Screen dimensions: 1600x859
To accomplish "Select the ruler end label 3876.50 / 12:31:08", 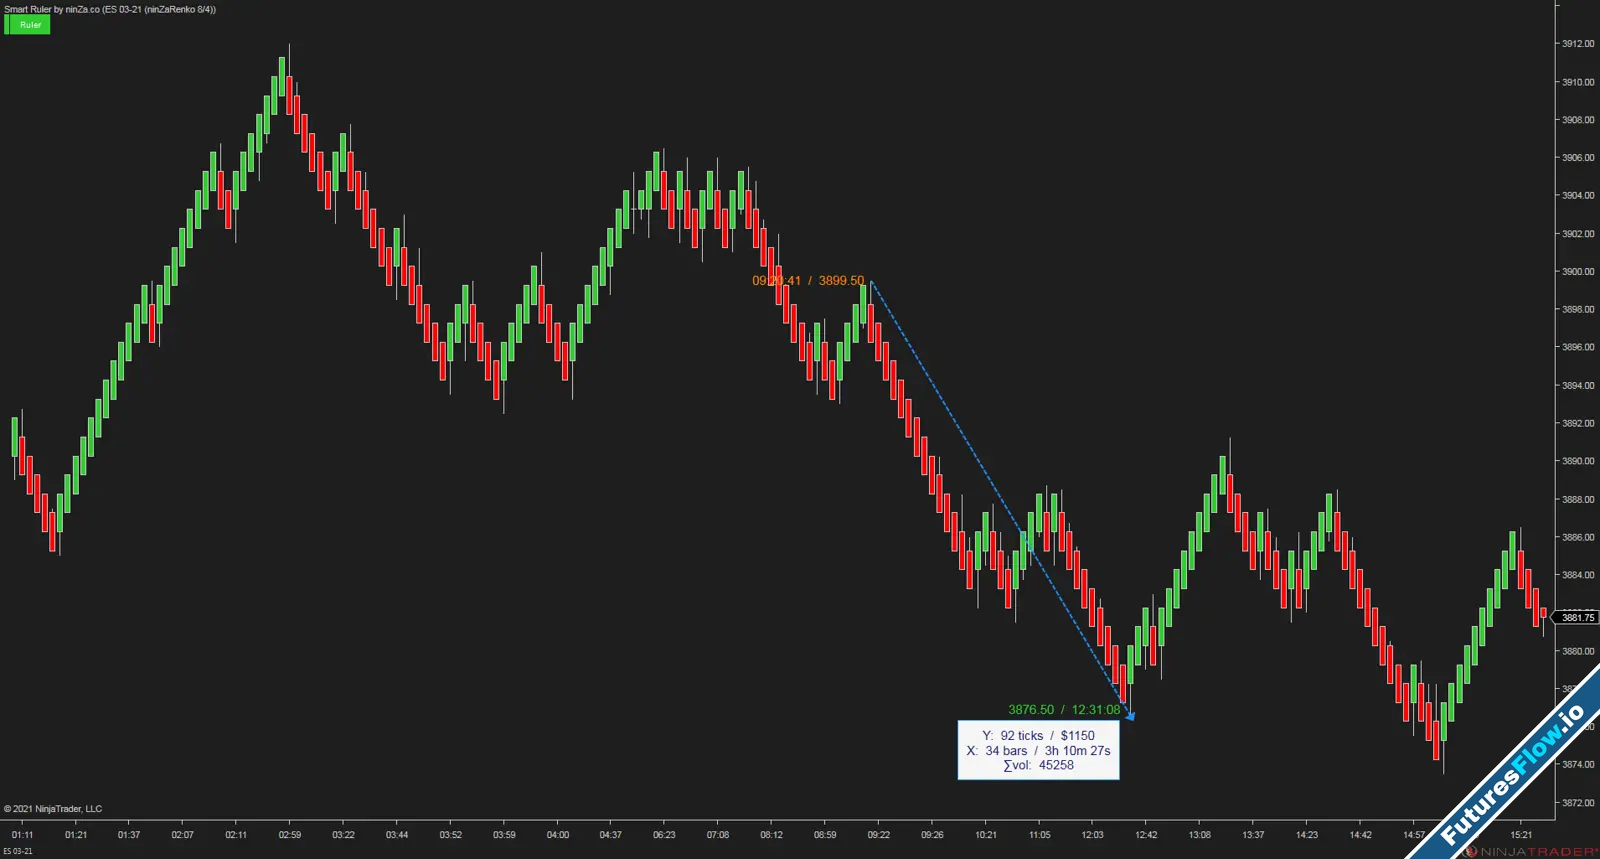I will pos(1064,710).
